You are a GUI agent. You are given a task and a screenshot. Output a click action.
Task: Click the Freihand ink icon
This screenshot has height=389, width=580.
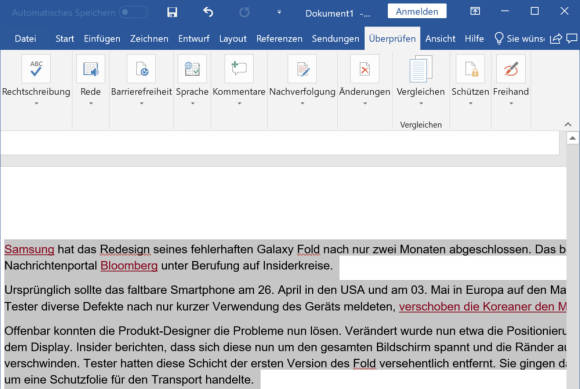pos(511,69)
